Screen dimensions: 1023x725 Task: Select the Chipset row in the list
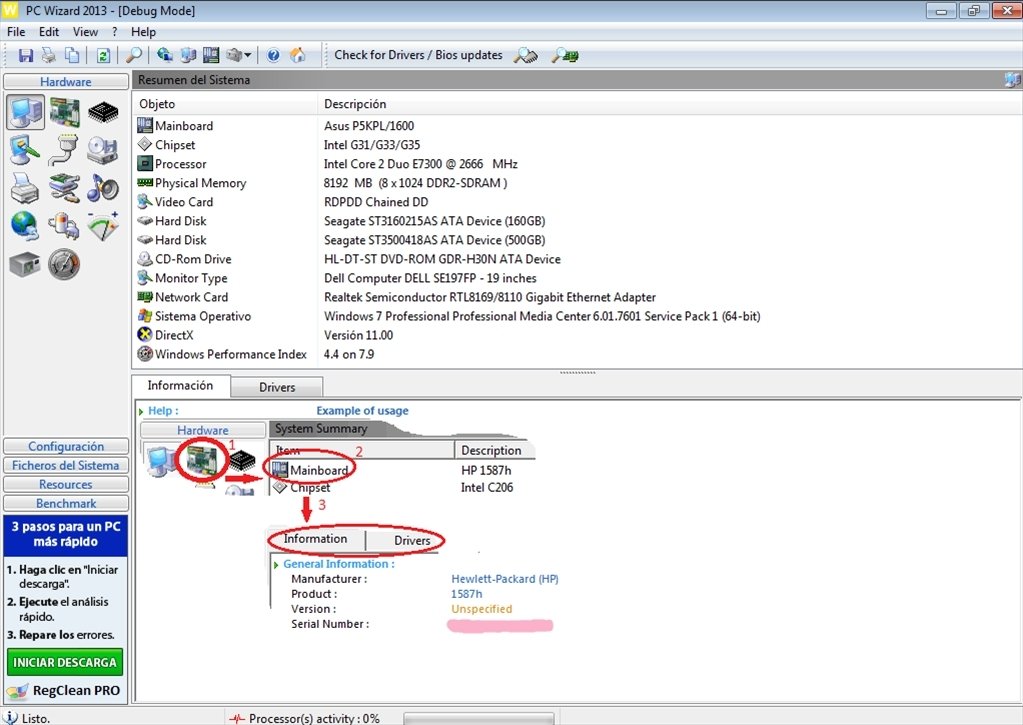[577, 145]
